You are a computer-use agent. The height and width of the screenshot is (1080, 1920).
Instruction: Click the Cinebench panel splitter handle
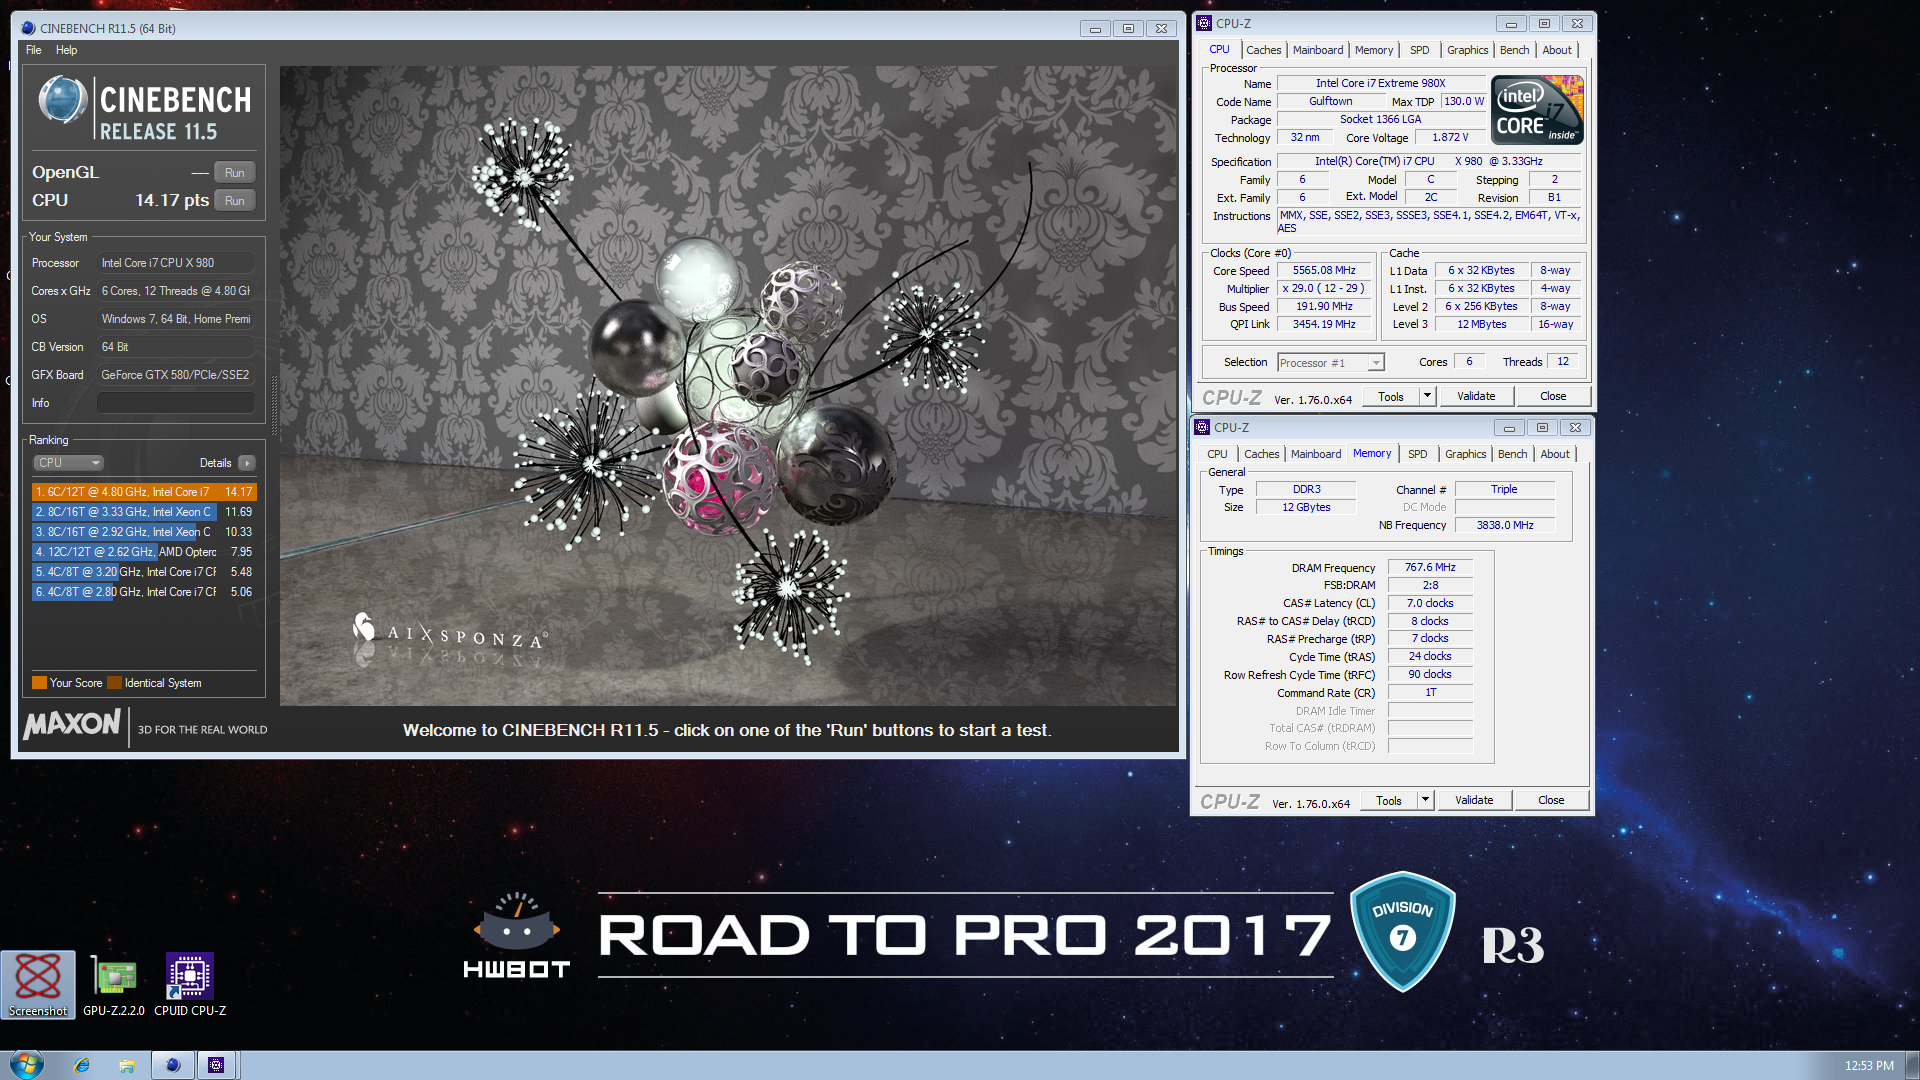[274, 407]
